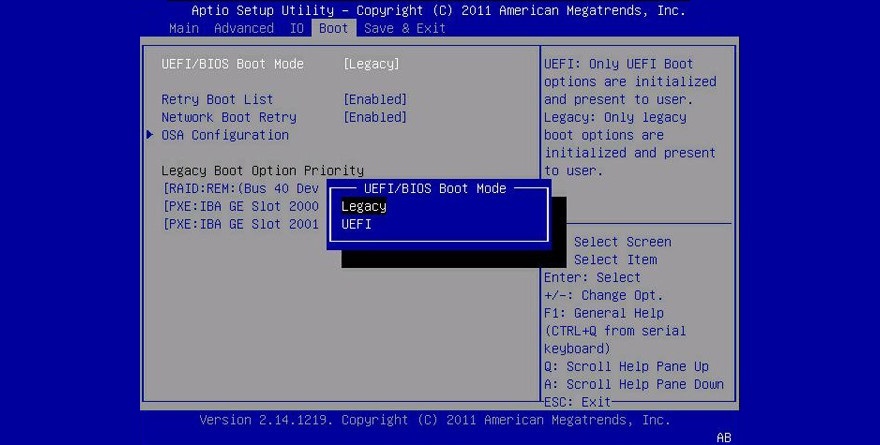The image size is (880, 445).
Task: Go to the Save & Exit tab
Action: click(x=405, y=28)
